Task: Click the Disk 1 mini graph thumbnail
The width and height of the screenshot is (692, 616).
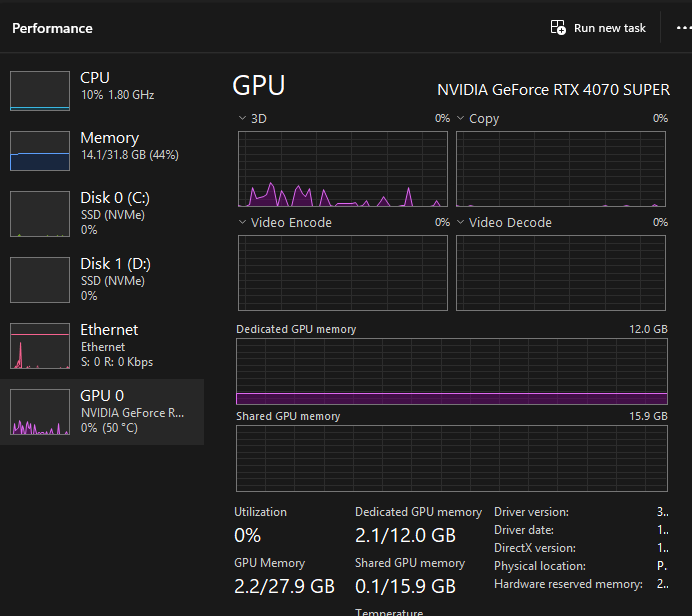Action: [x=40, y=280]
